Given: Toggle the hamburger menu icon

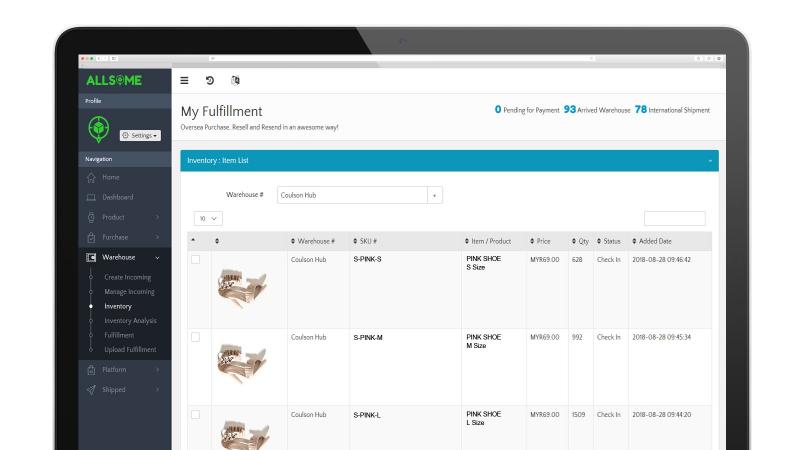Looking at the screenshot, I should tap(184, 81).
